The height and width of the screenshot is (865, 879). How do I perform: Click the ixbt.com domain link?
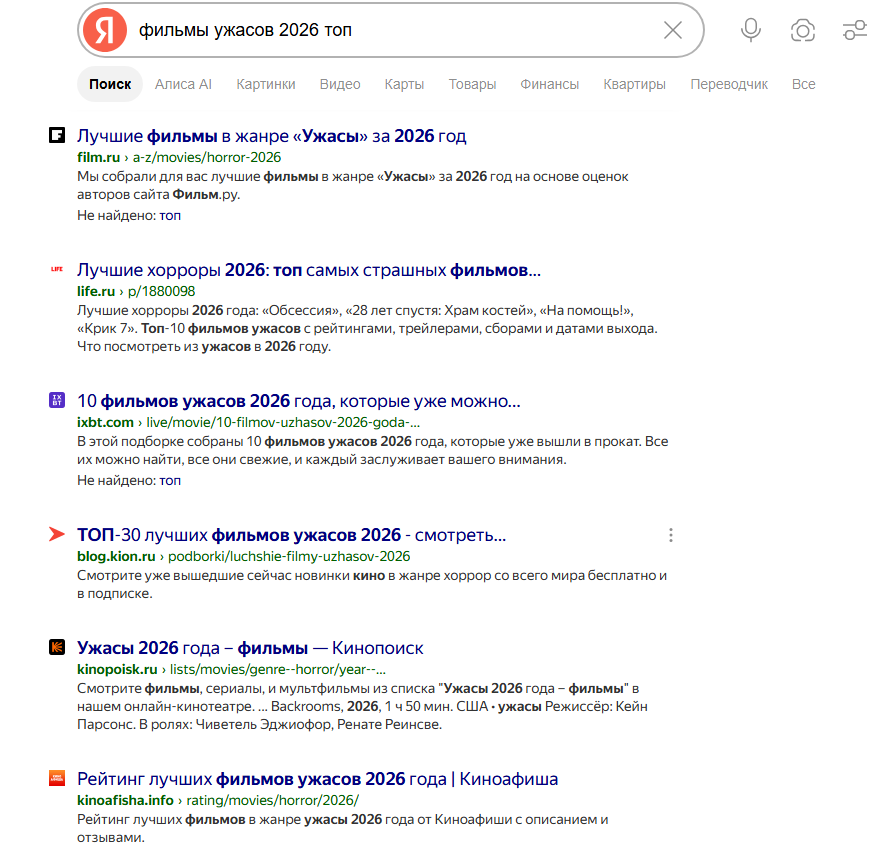coord(105,423)
